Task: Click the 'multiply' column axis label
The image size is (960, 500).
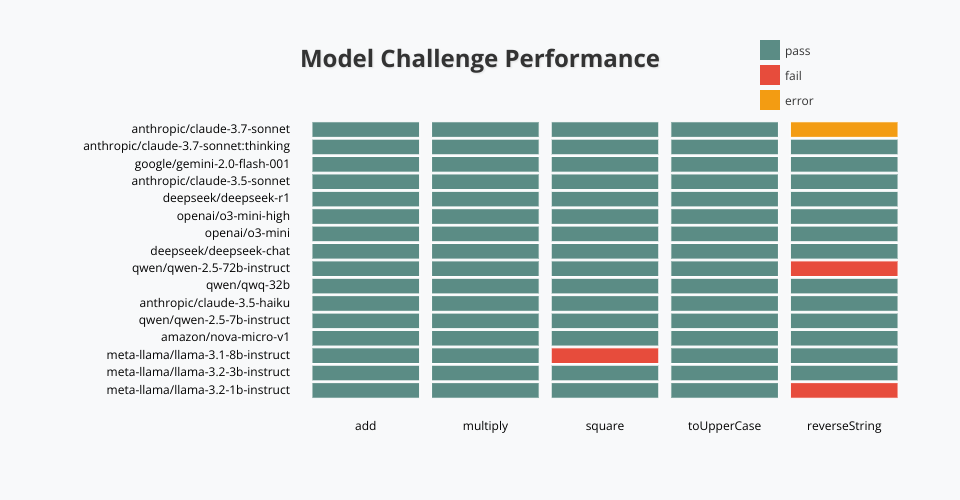Action: (x=485, y=426)
